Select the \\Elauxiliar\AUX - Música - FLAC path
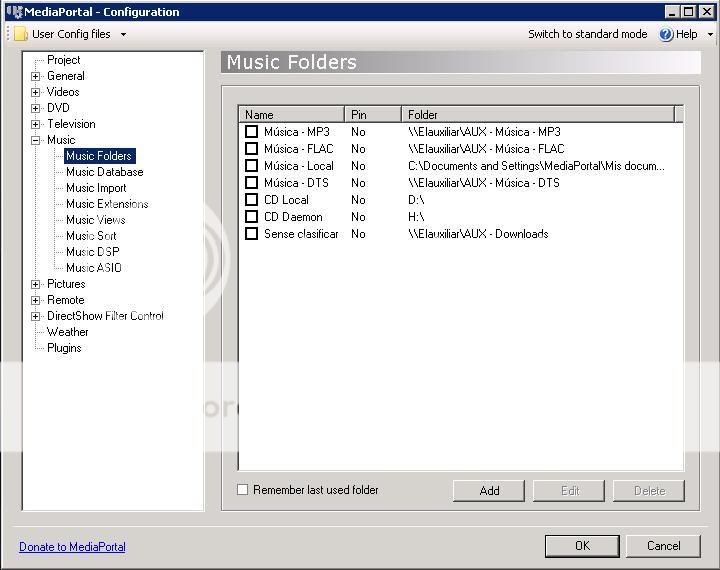This screenshot has height=570, width=720. [x=486, y=149]
